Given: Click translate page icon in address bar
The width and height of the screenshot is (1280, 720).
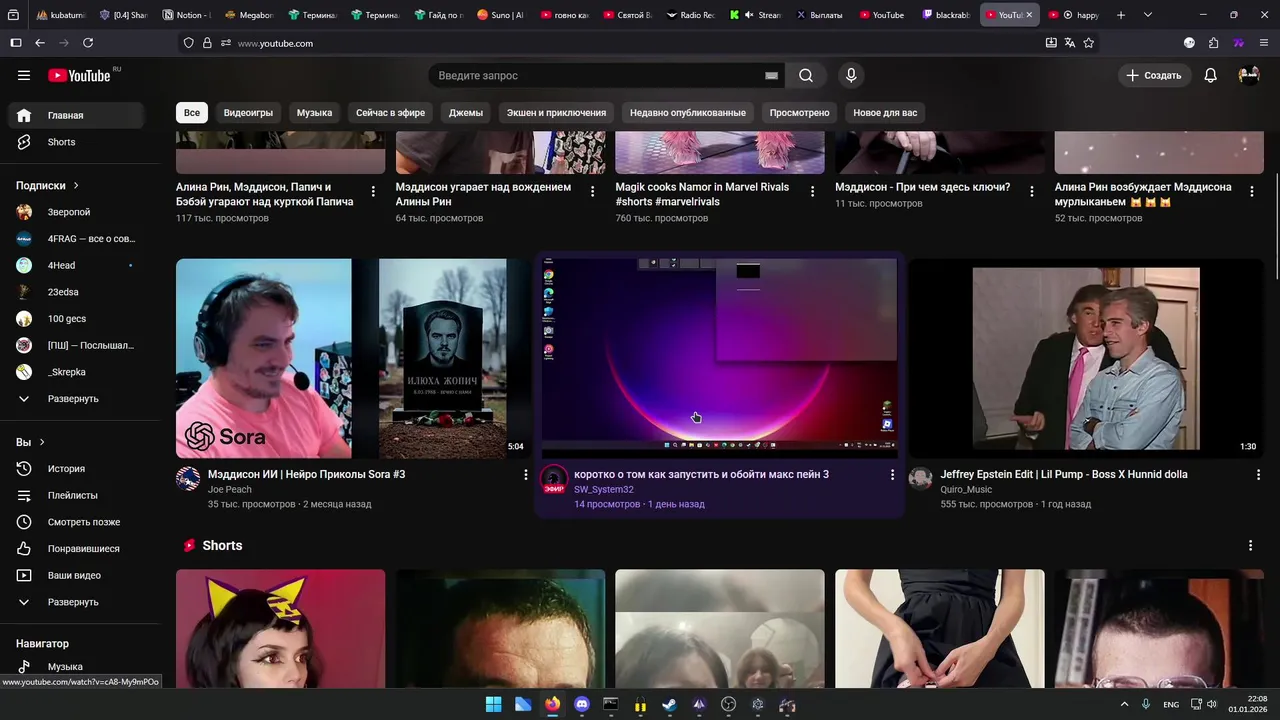Looking at the screenshot, I should [1070, 43].
